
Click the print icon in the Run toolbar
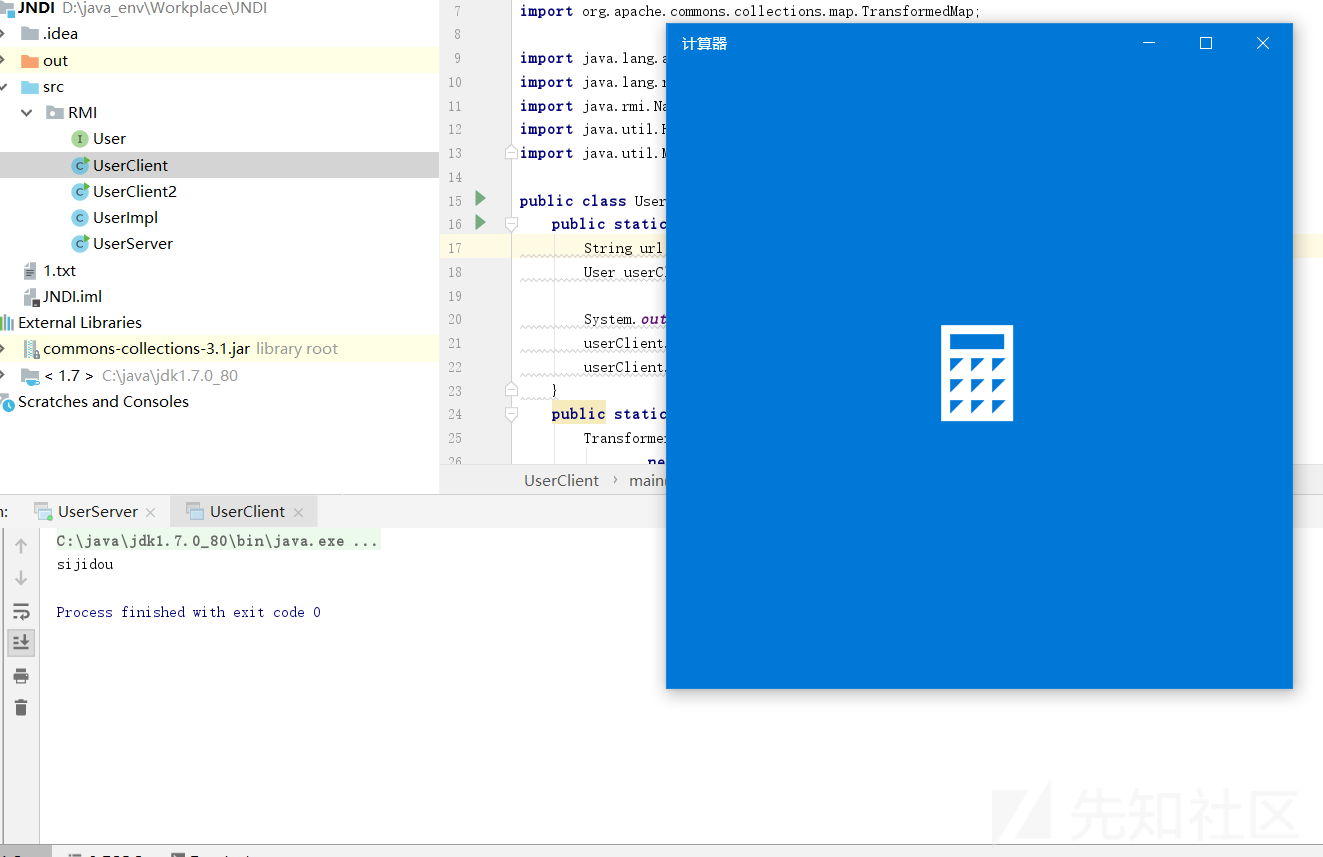21,677
